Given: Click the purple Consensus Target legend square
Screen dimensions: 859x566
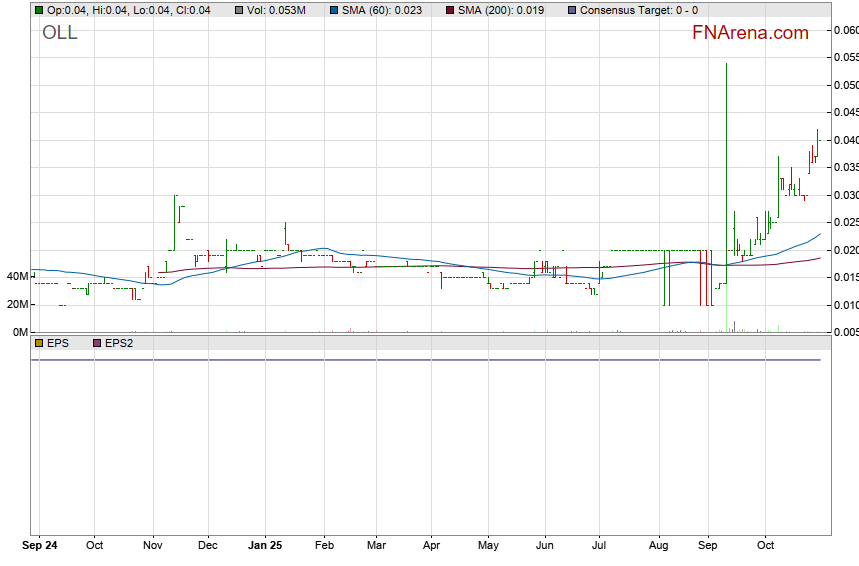Looking at the screenshot, I should tap(571, 10).
